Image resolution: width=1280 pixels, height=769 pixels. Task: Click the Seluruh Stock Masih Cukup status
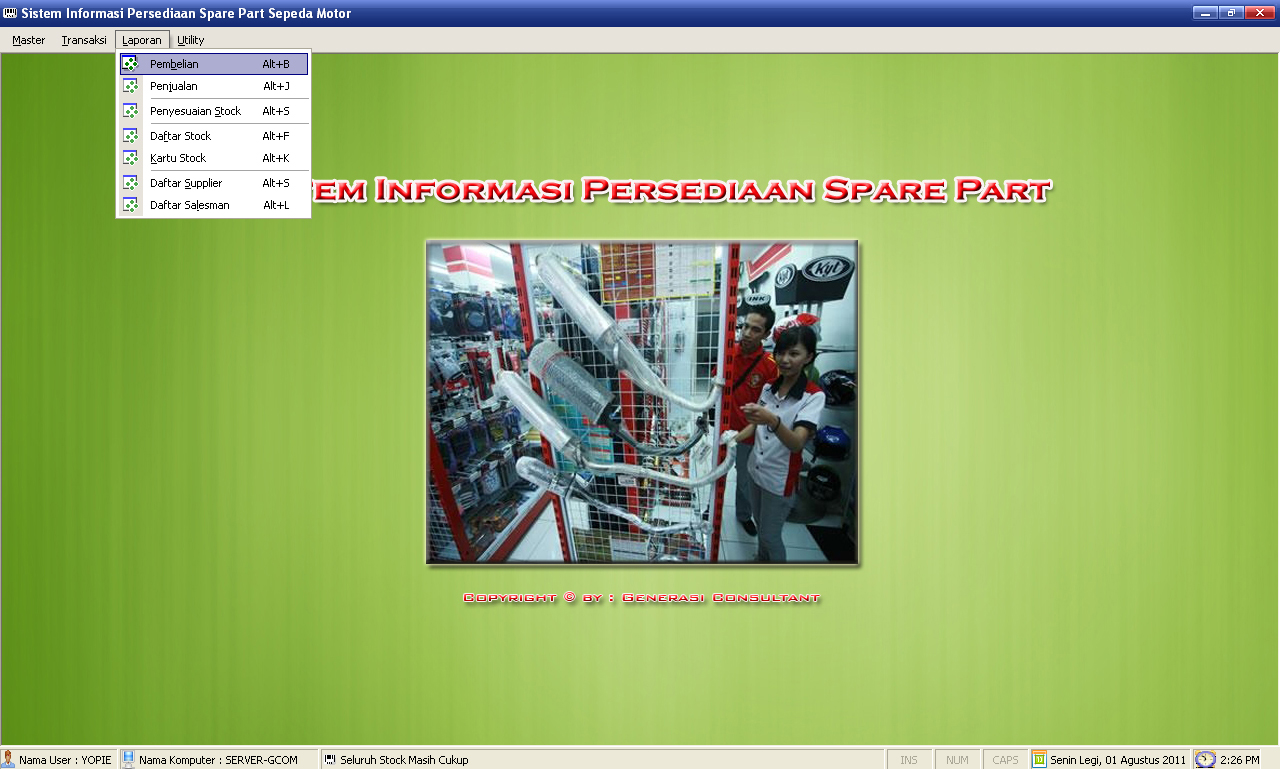point(404,760)
